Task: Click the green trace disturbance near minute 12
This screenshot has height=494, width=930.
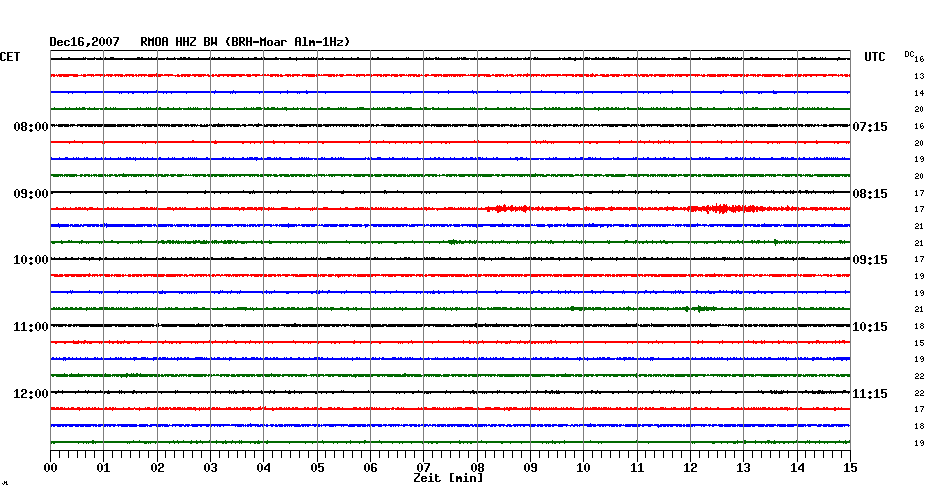Action: pyautogui.click(x=700, y=309)
